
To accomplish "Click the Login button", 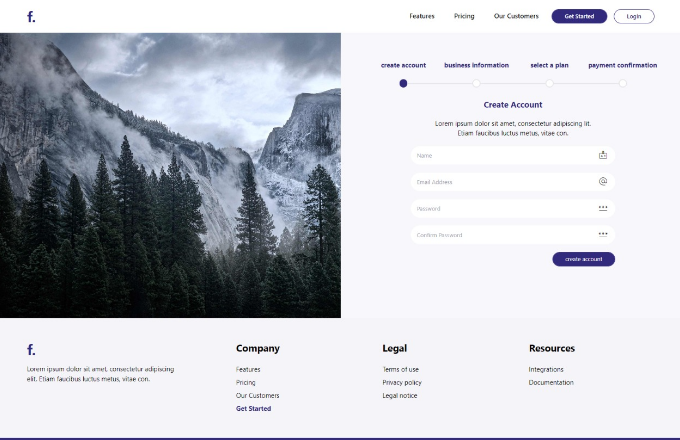I will point(634,16).
